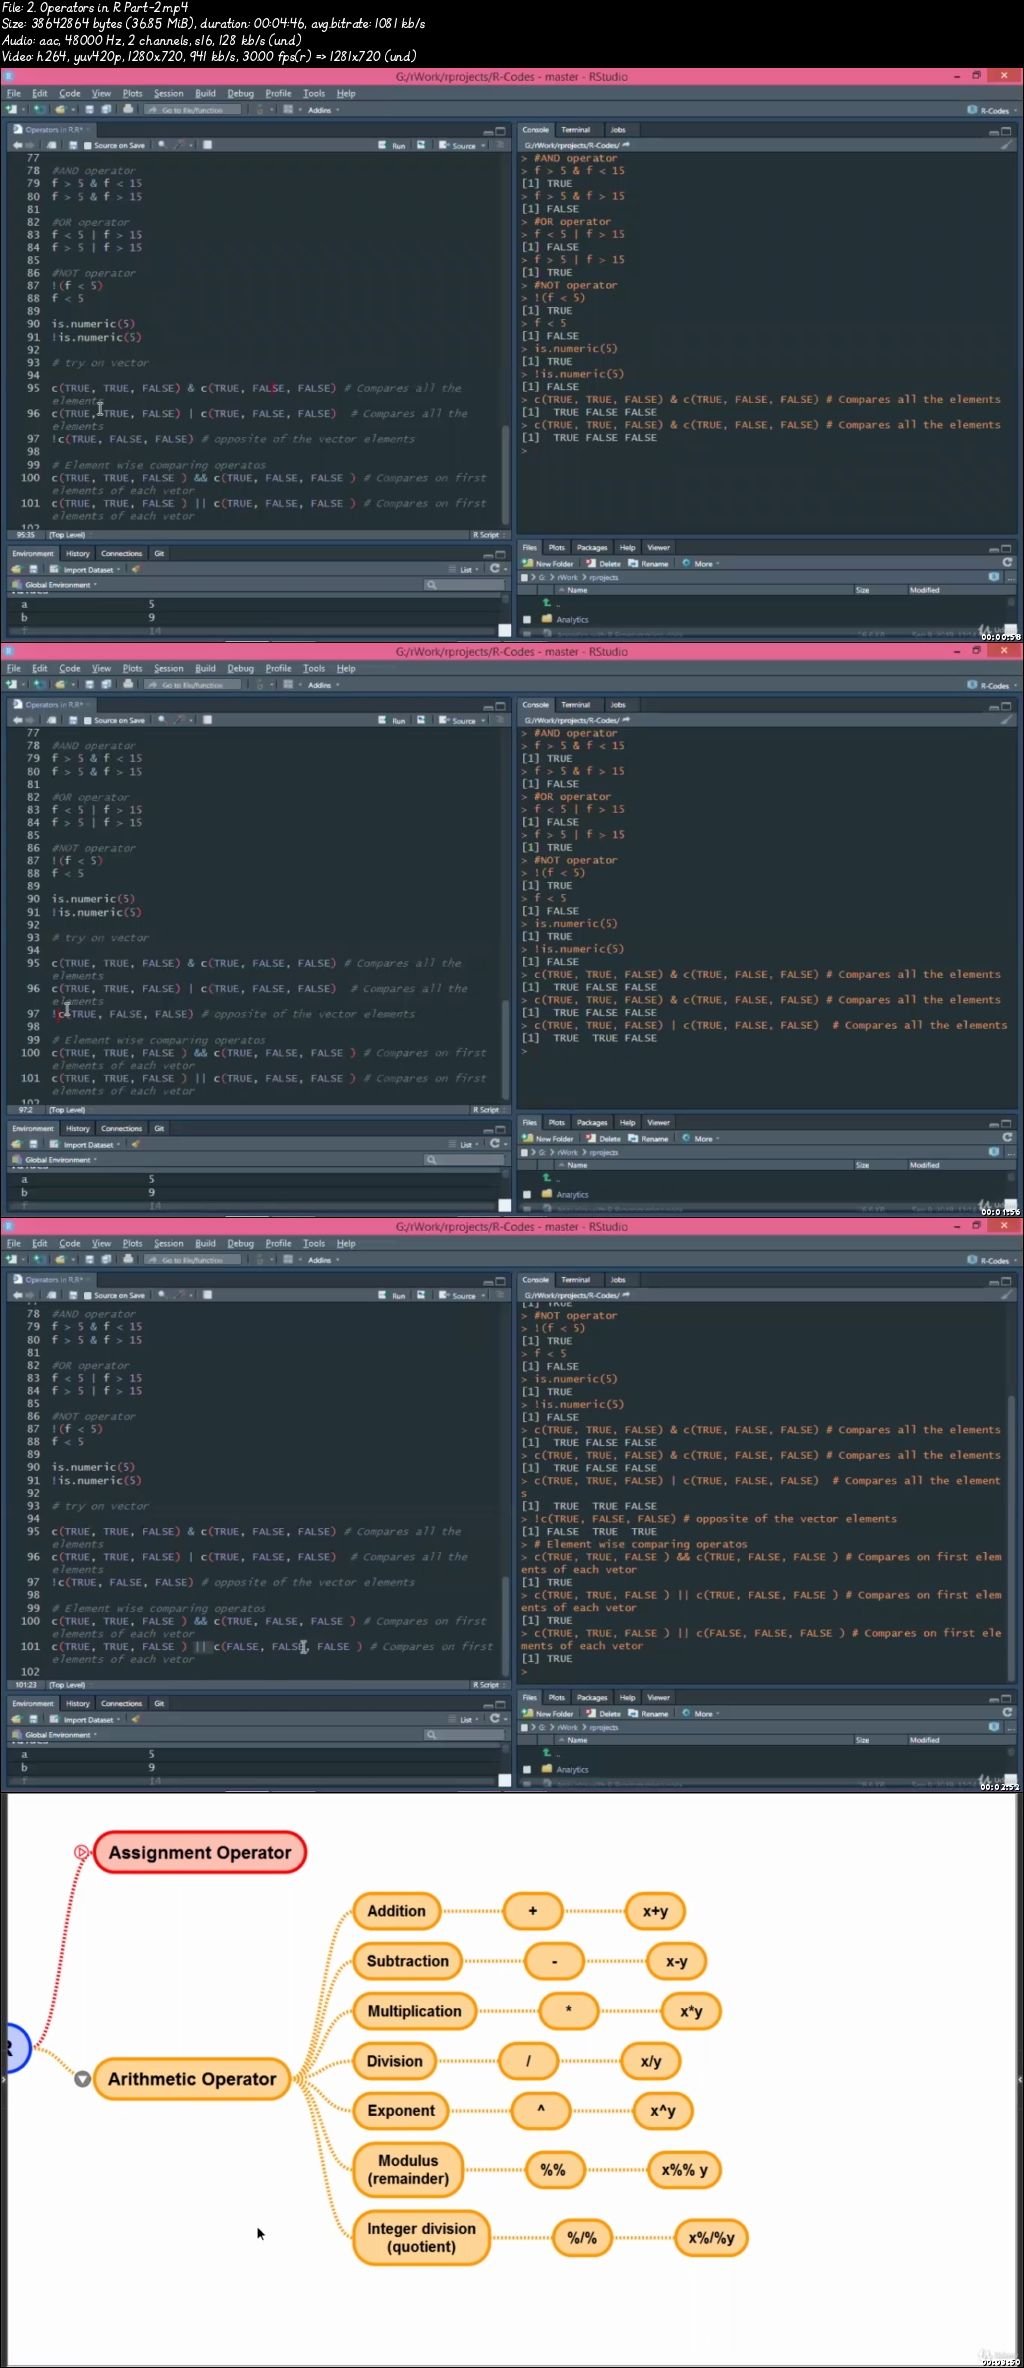Click the Run icon in top RStudio frame

pyautogui.click(x=392, y=145)
